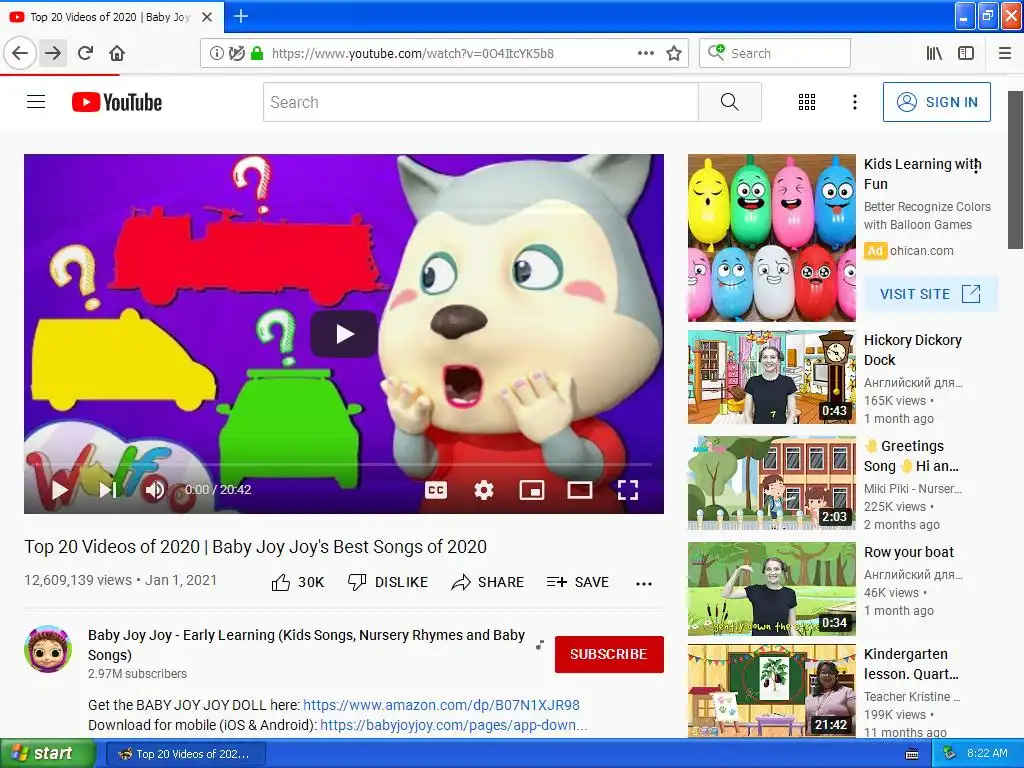Go to the YouTube home logo

tap(117, 103)
